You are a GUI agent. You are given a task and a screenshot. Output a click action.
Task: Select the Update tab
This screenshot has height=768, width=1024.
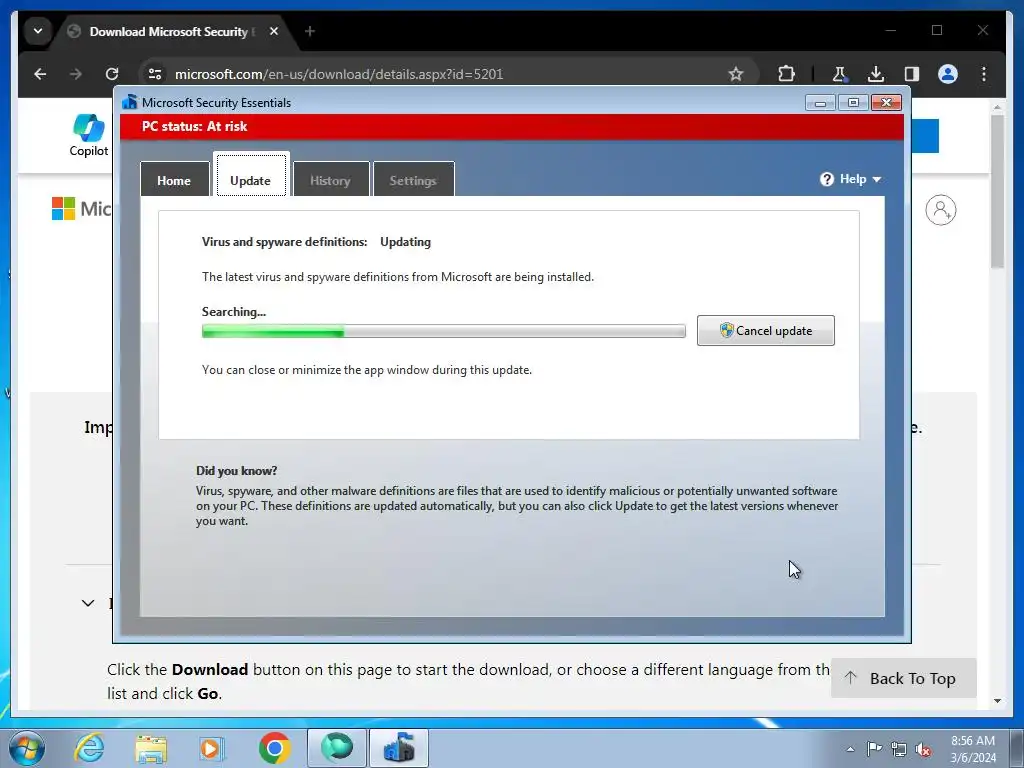point(251,176)
